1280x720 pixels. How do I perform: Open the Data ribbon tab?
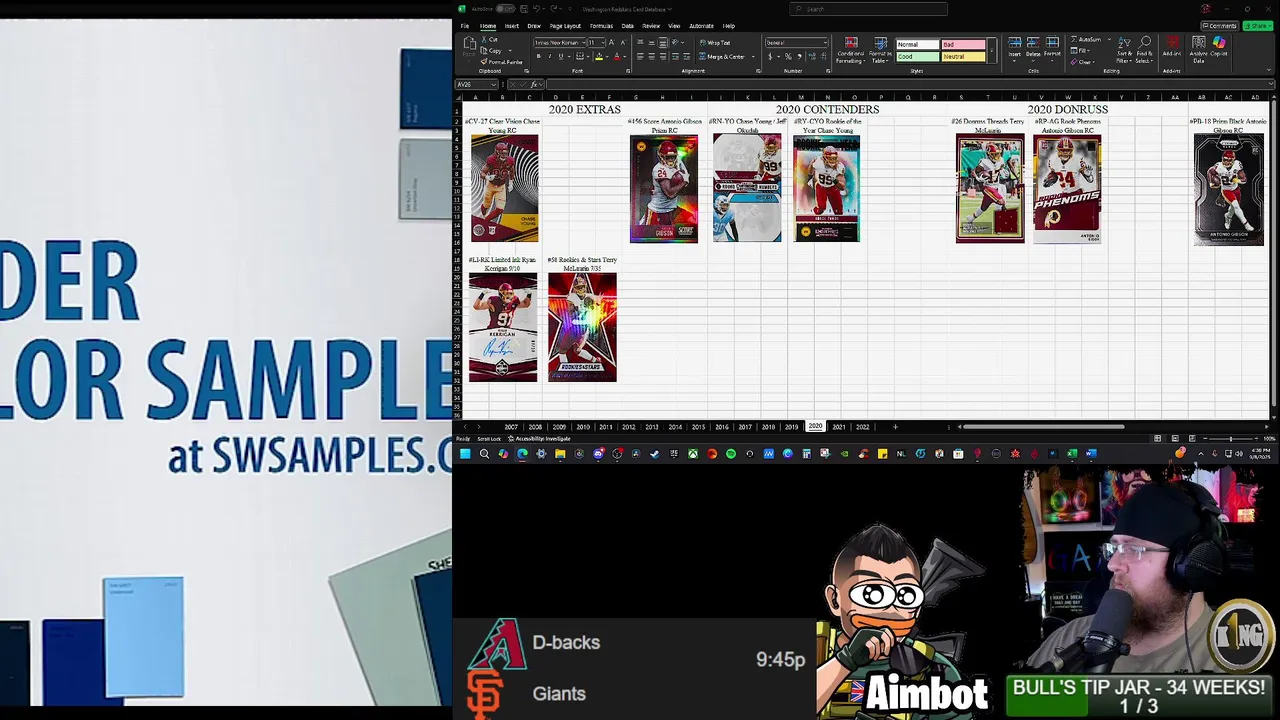coord(627,26)
